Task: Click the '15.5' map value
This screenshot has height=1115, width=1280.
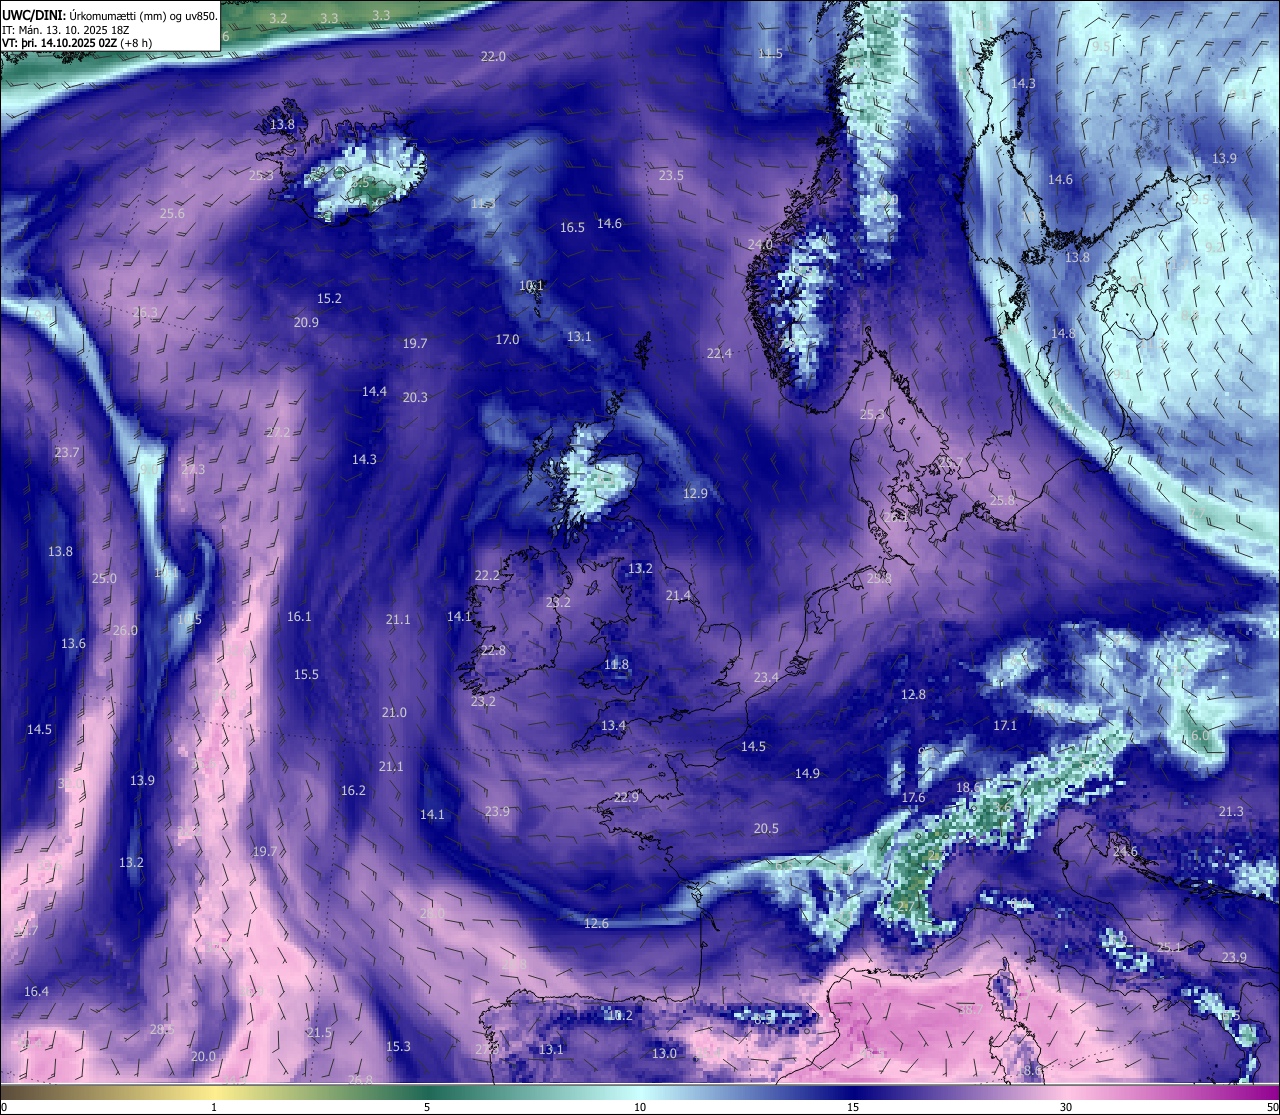Action: click(306, 674)
